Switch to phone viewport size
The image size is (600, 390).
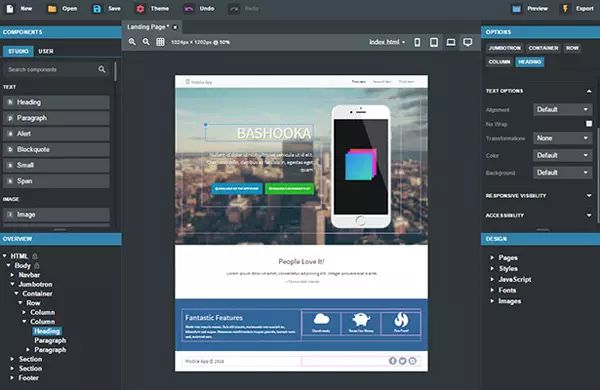417,42
